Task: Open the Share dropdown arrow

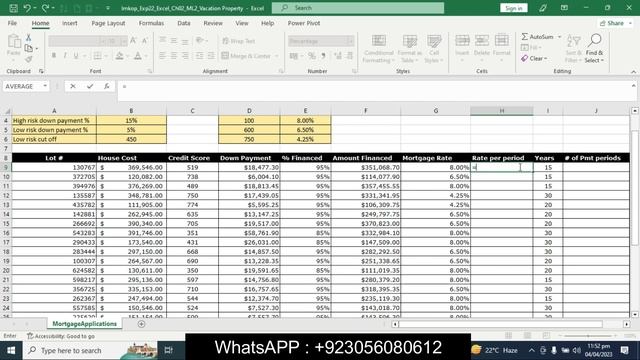Action: coord(630,23)
